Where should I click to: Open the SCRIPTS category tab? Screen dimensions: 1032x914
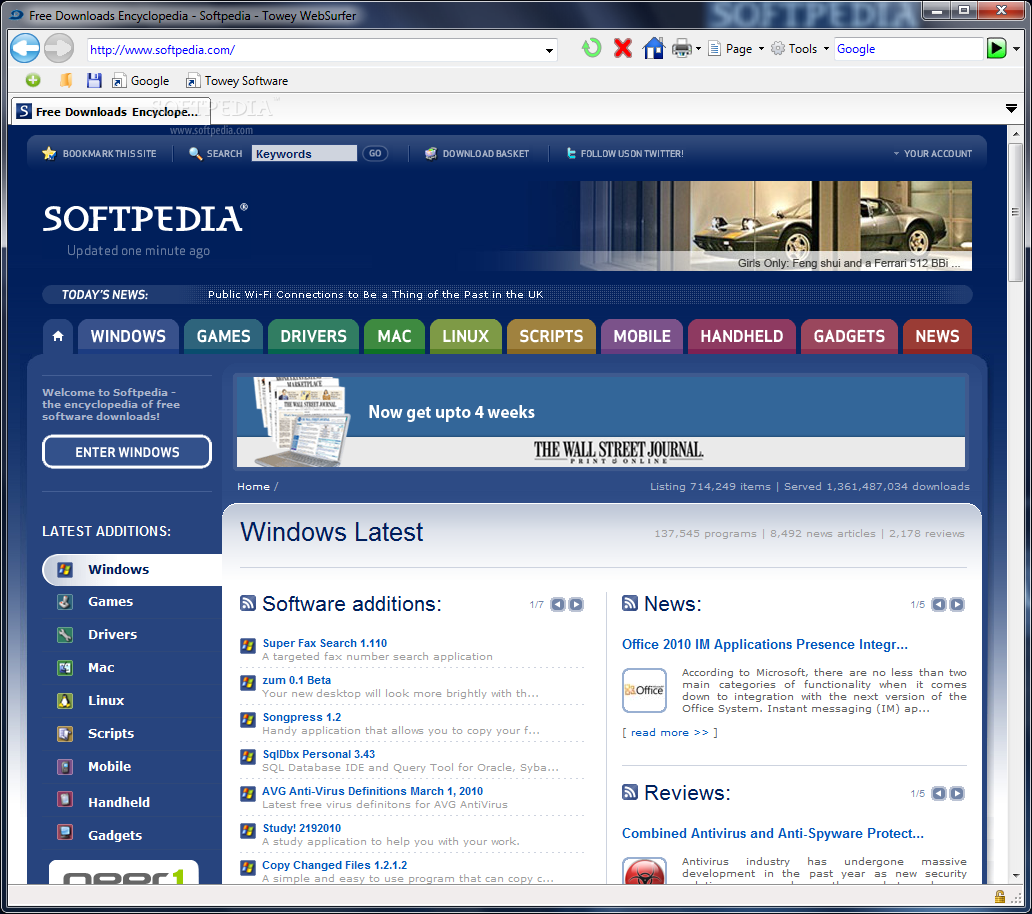coord(552,336)
